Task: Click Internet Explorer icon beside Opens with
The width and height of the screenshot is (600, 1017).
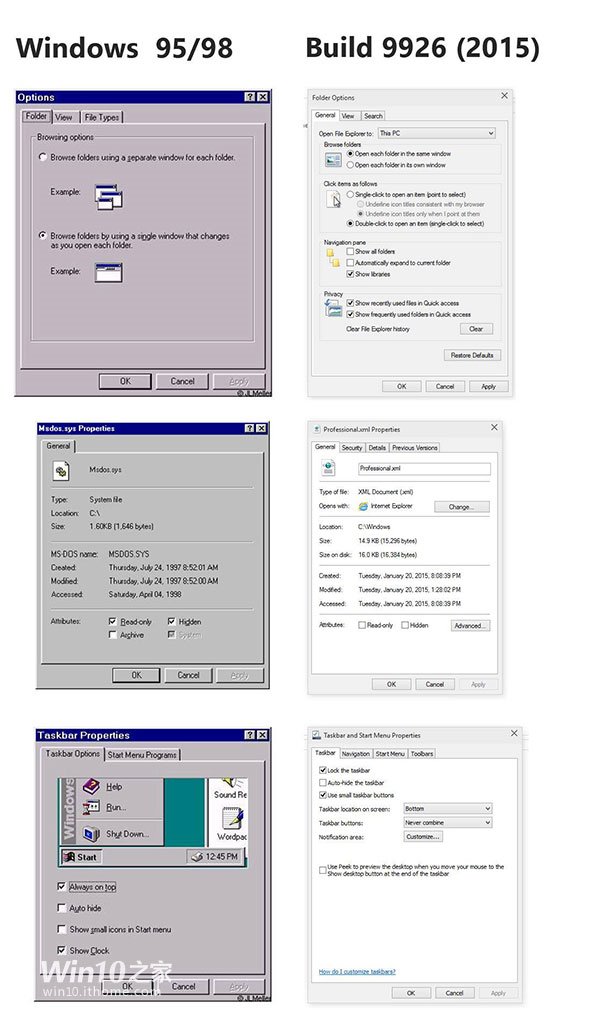Action: point(363,507)
